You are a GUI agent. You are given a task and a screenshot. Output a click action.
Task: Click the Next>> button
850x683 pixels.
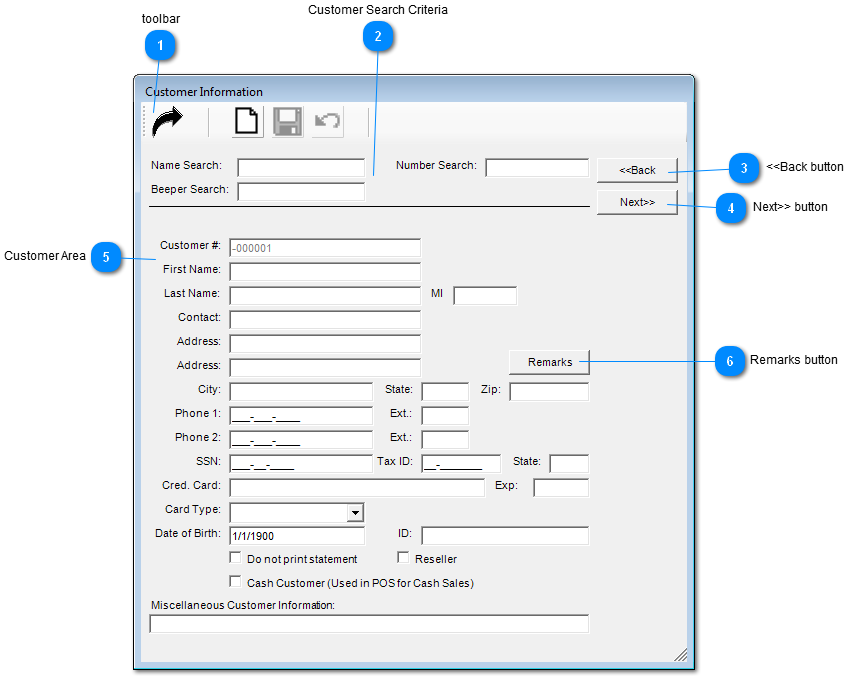[x=637, y=202]
